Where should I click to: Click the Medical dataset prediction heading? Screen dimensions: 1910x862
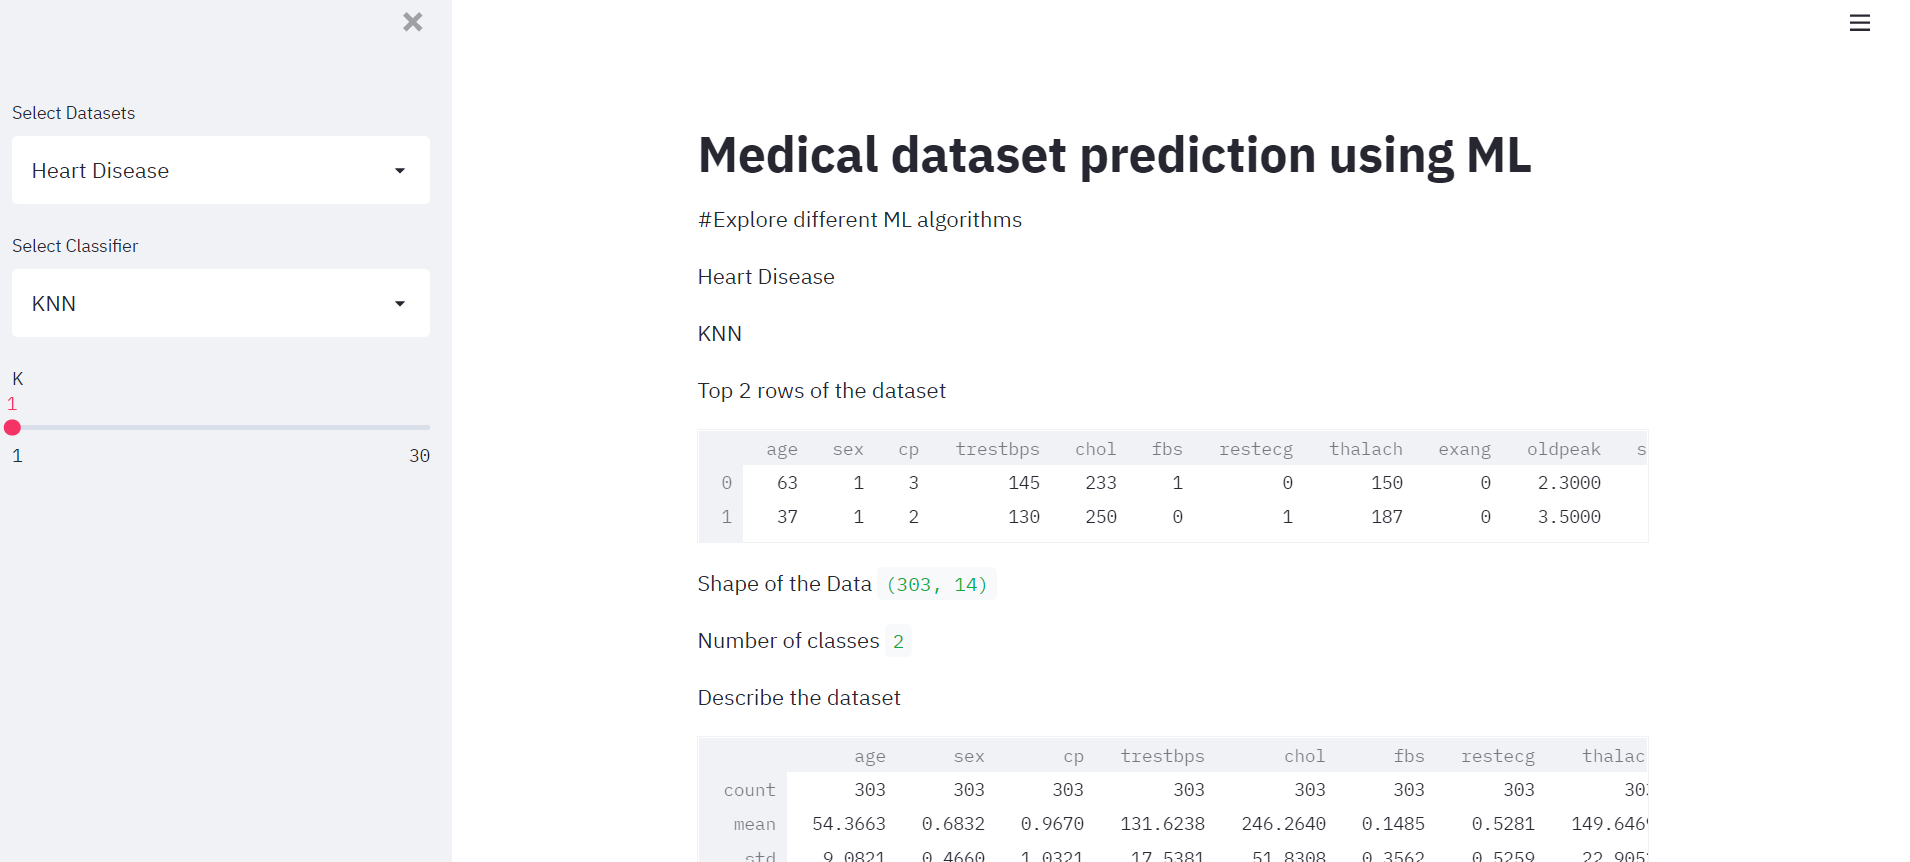(x=1114, y=155)
